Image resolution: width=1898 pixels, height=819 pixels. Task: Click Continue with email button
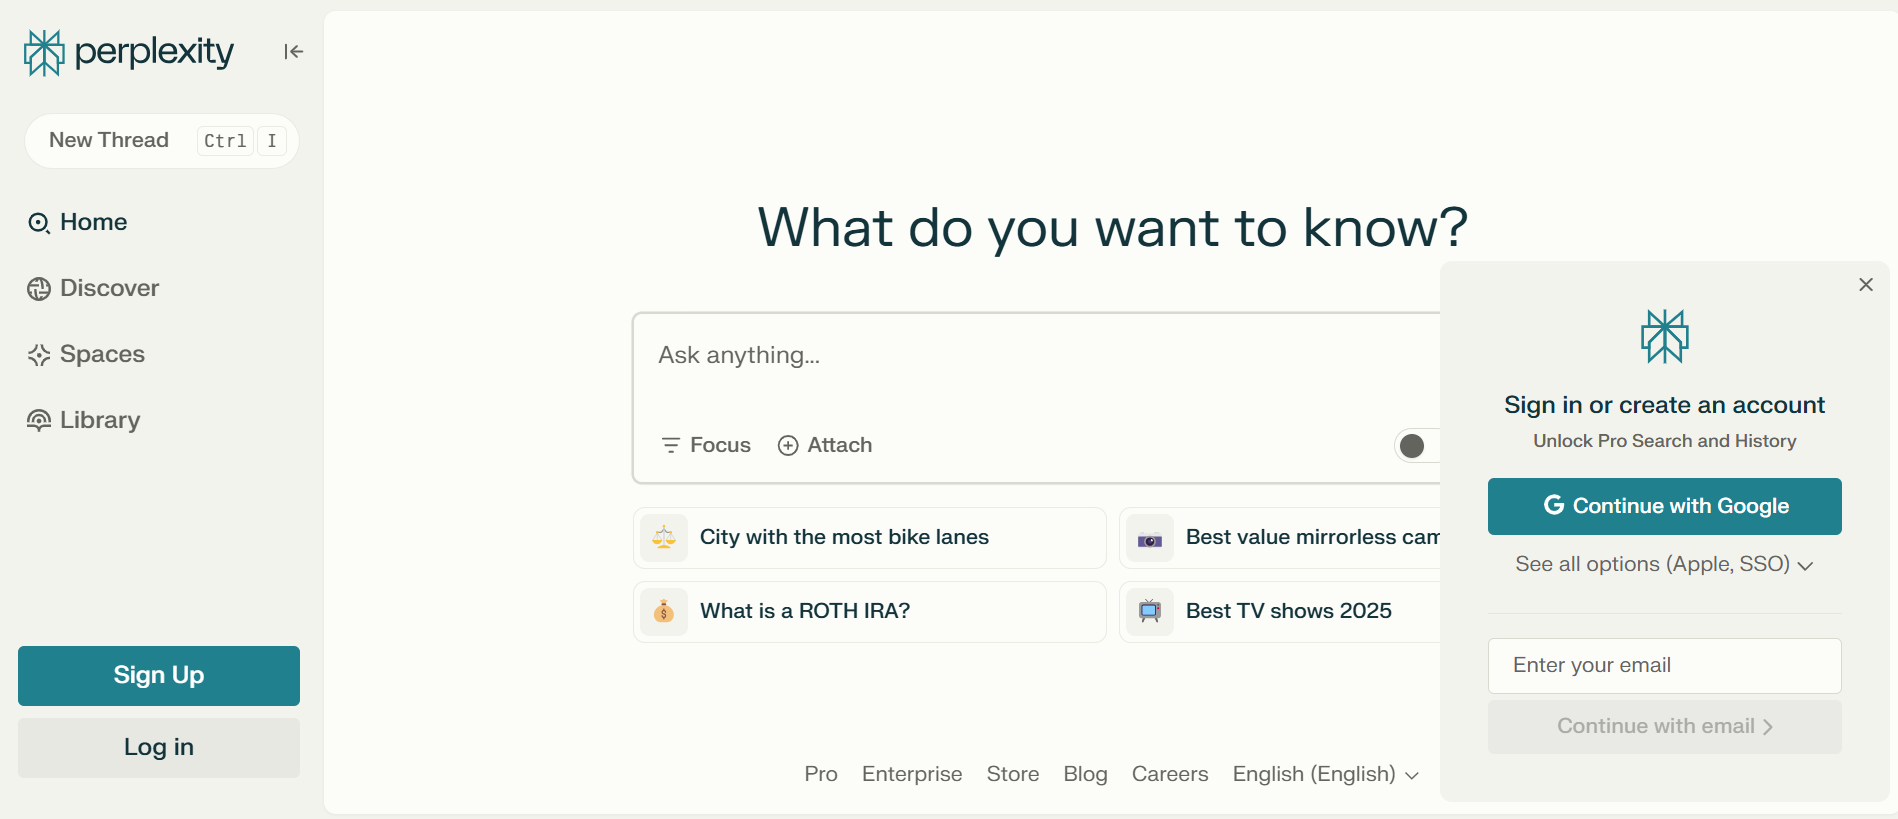pyautogui.click(x=1665, y=727)
